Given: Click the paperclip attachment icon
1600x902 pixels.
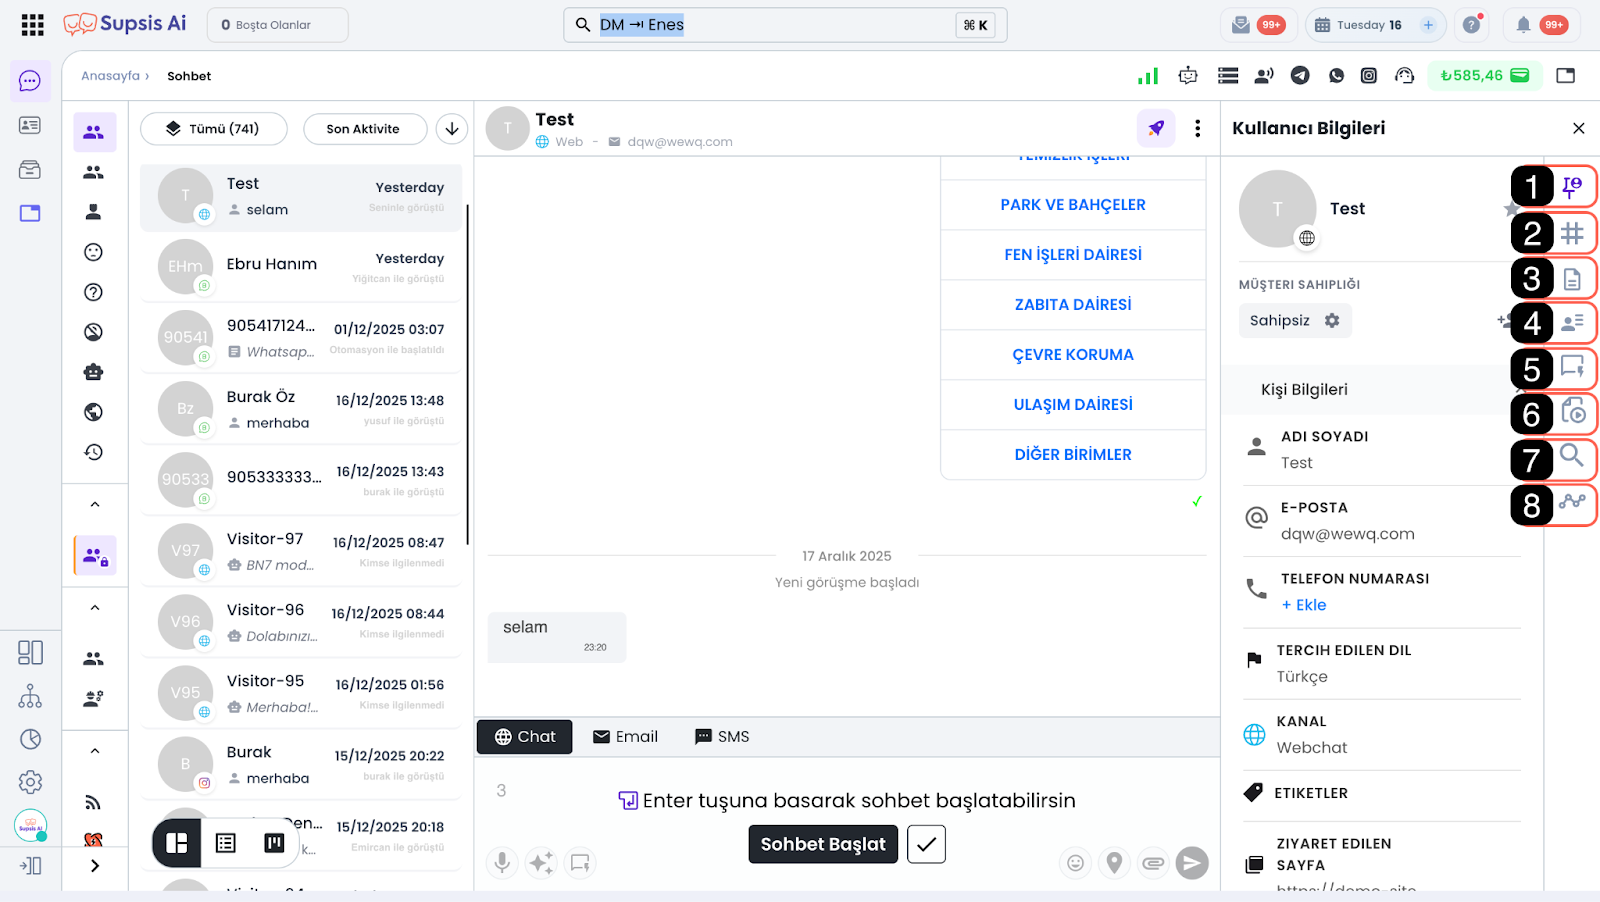Looking at the screenshot, I should [1153, 862].
